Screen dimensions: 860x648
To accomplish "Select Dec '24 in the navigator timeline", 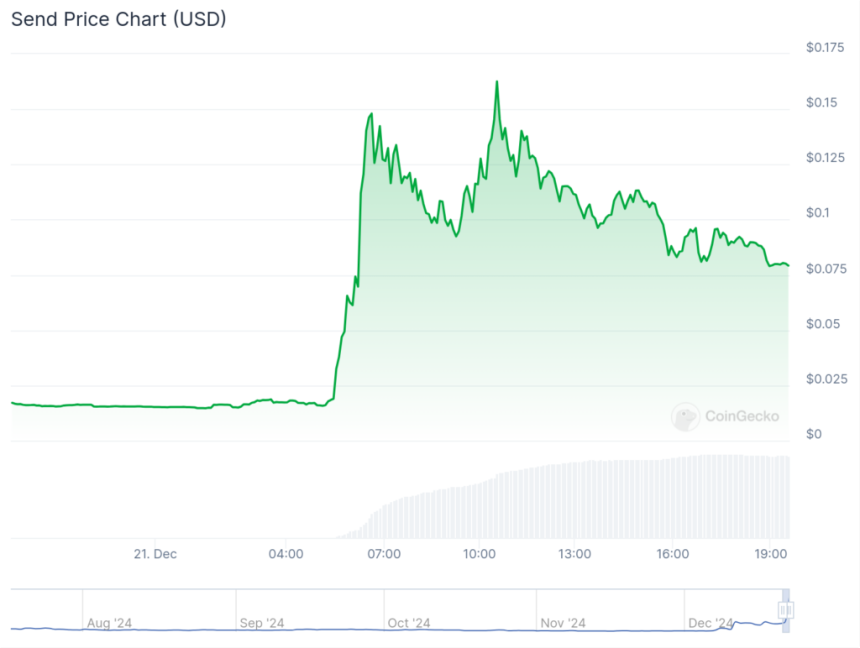I will coord(711,623).
